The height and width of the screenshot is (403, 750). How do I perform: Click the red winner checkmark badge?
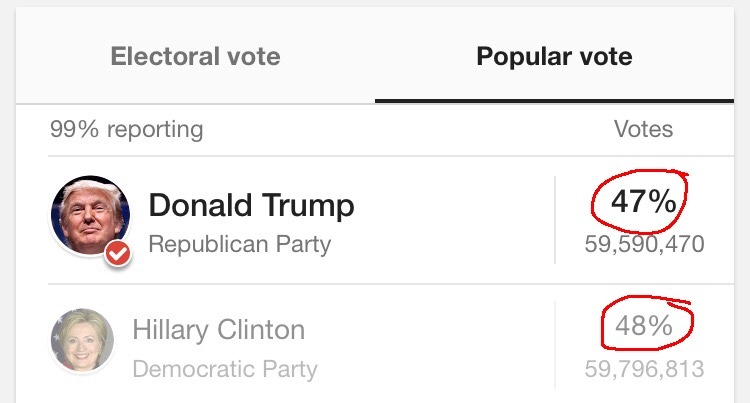click(x=118, y=254)
